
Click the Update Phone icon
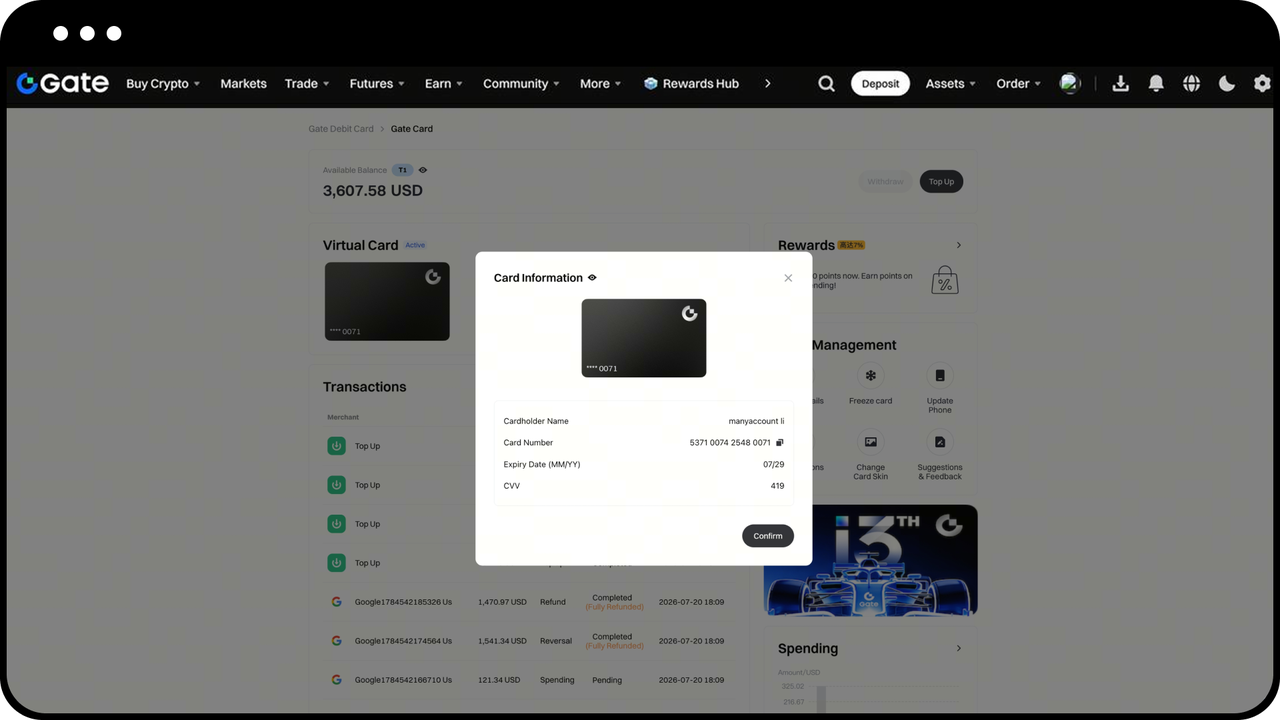click(x=940, y=376)
